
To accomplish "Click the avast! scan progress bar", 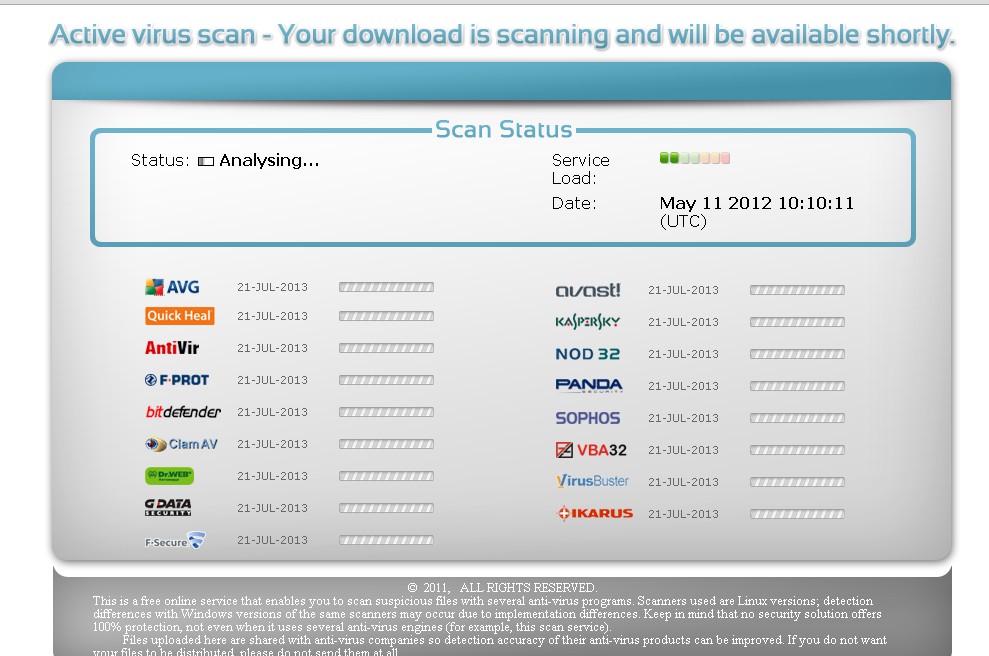I will pos(797,290).
